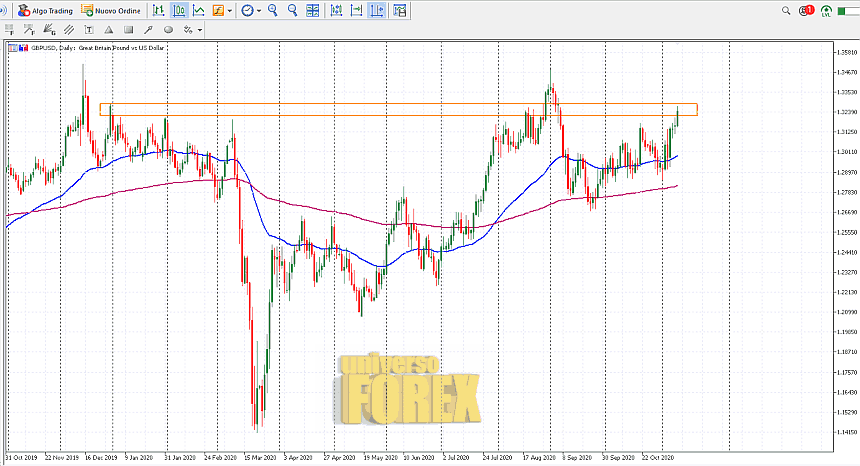Toggle chart auto scroll
The width and height of the screenshot is (860, 466).
click(355, 10)
